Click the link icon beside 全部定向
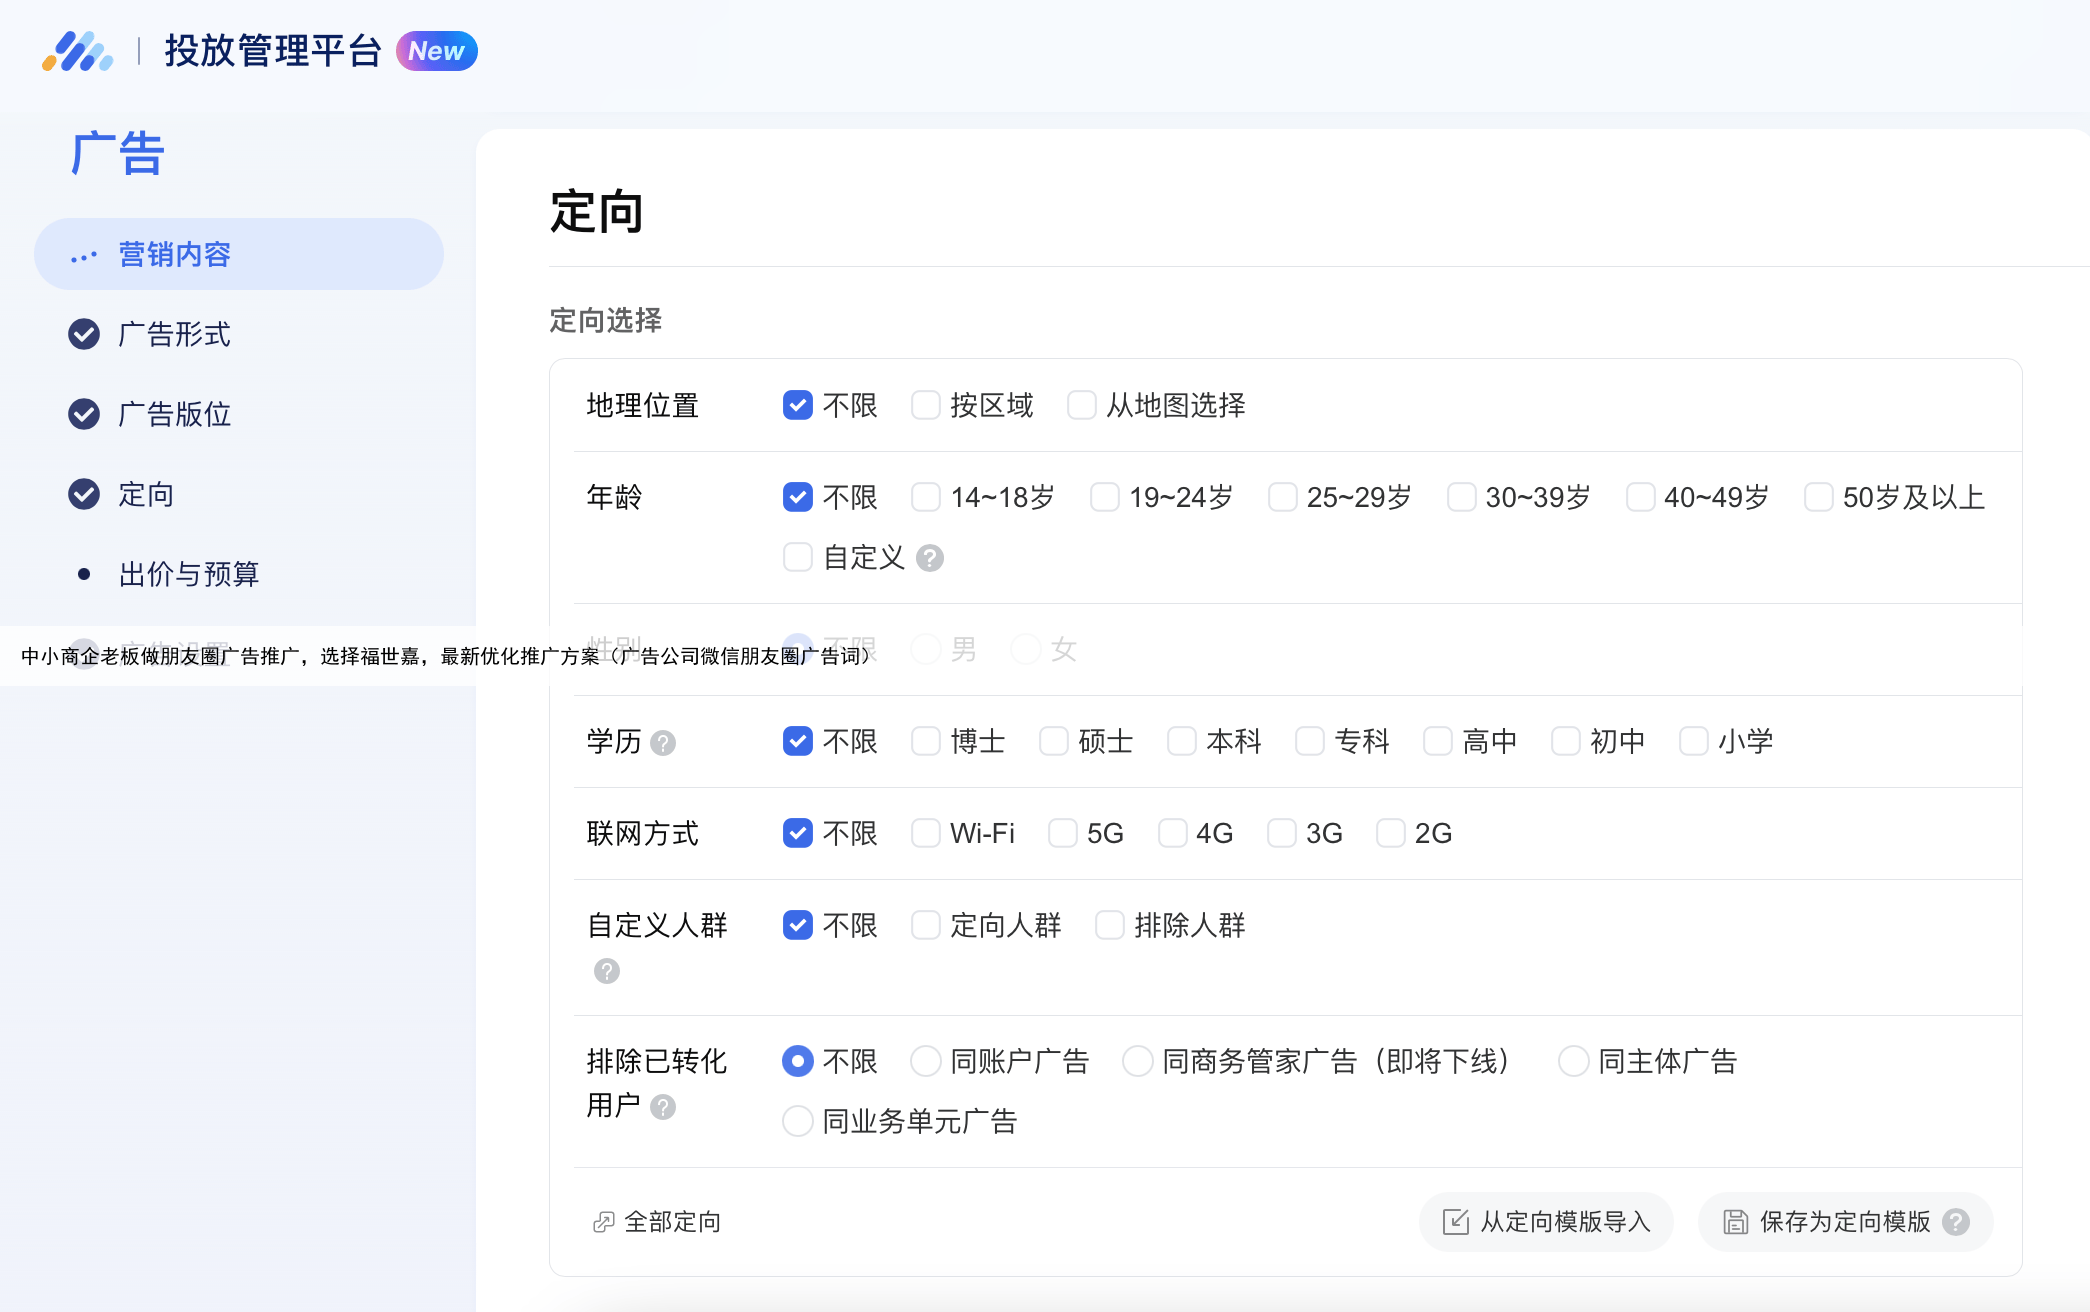This screenshot has width=2090, height=1312. pos(603,1222)
